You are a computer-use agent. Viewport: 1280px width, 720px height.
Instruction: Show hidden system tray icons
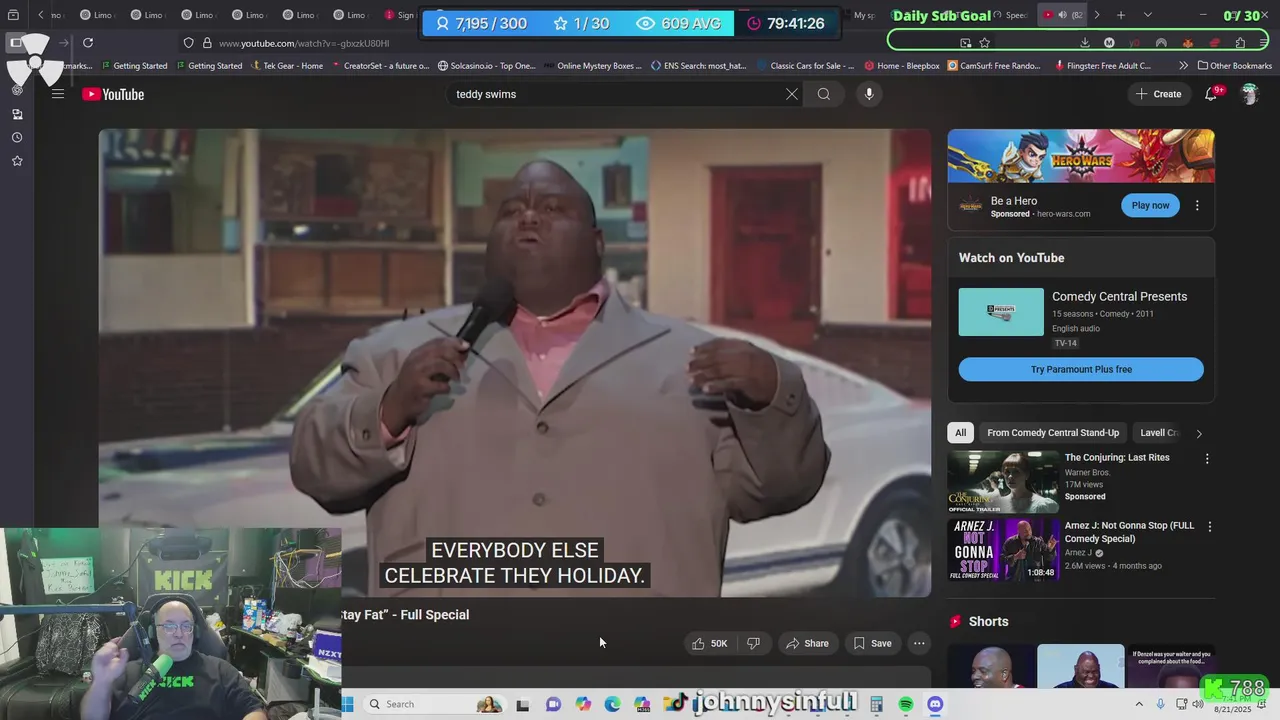1138,704
